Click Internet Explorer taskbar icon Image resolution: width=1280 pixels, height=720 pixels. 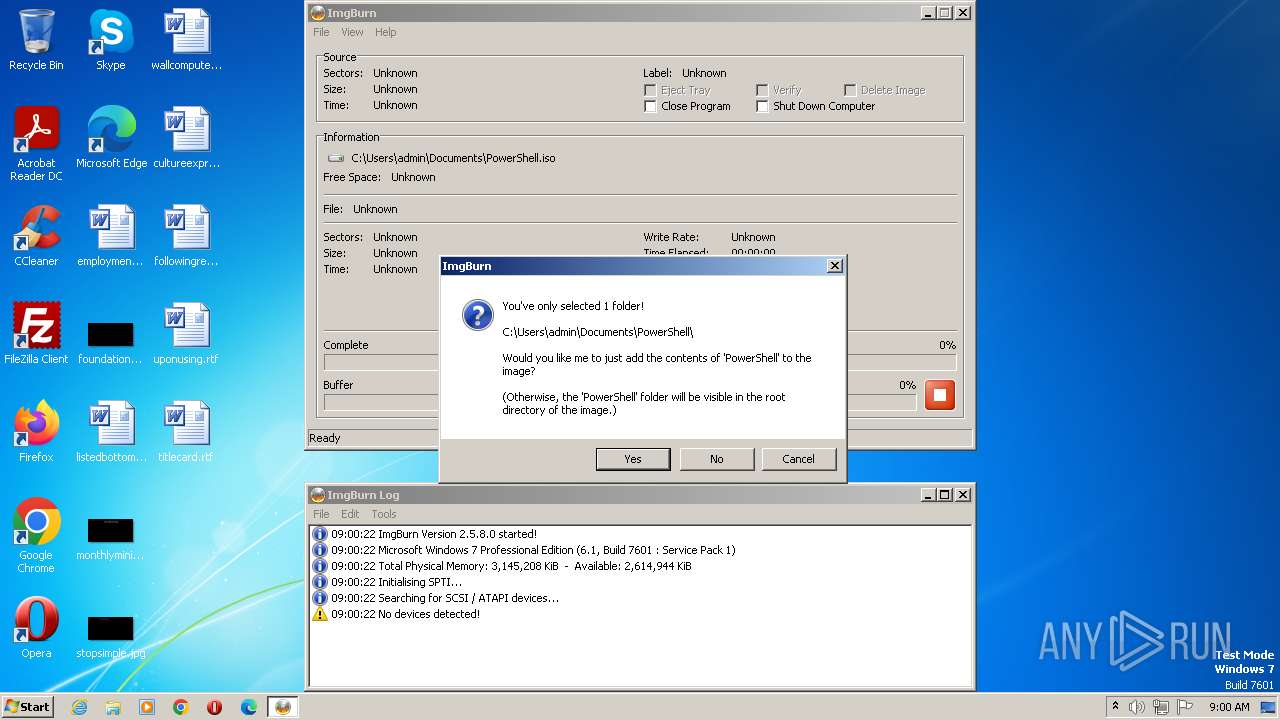(x=79, y=707)
